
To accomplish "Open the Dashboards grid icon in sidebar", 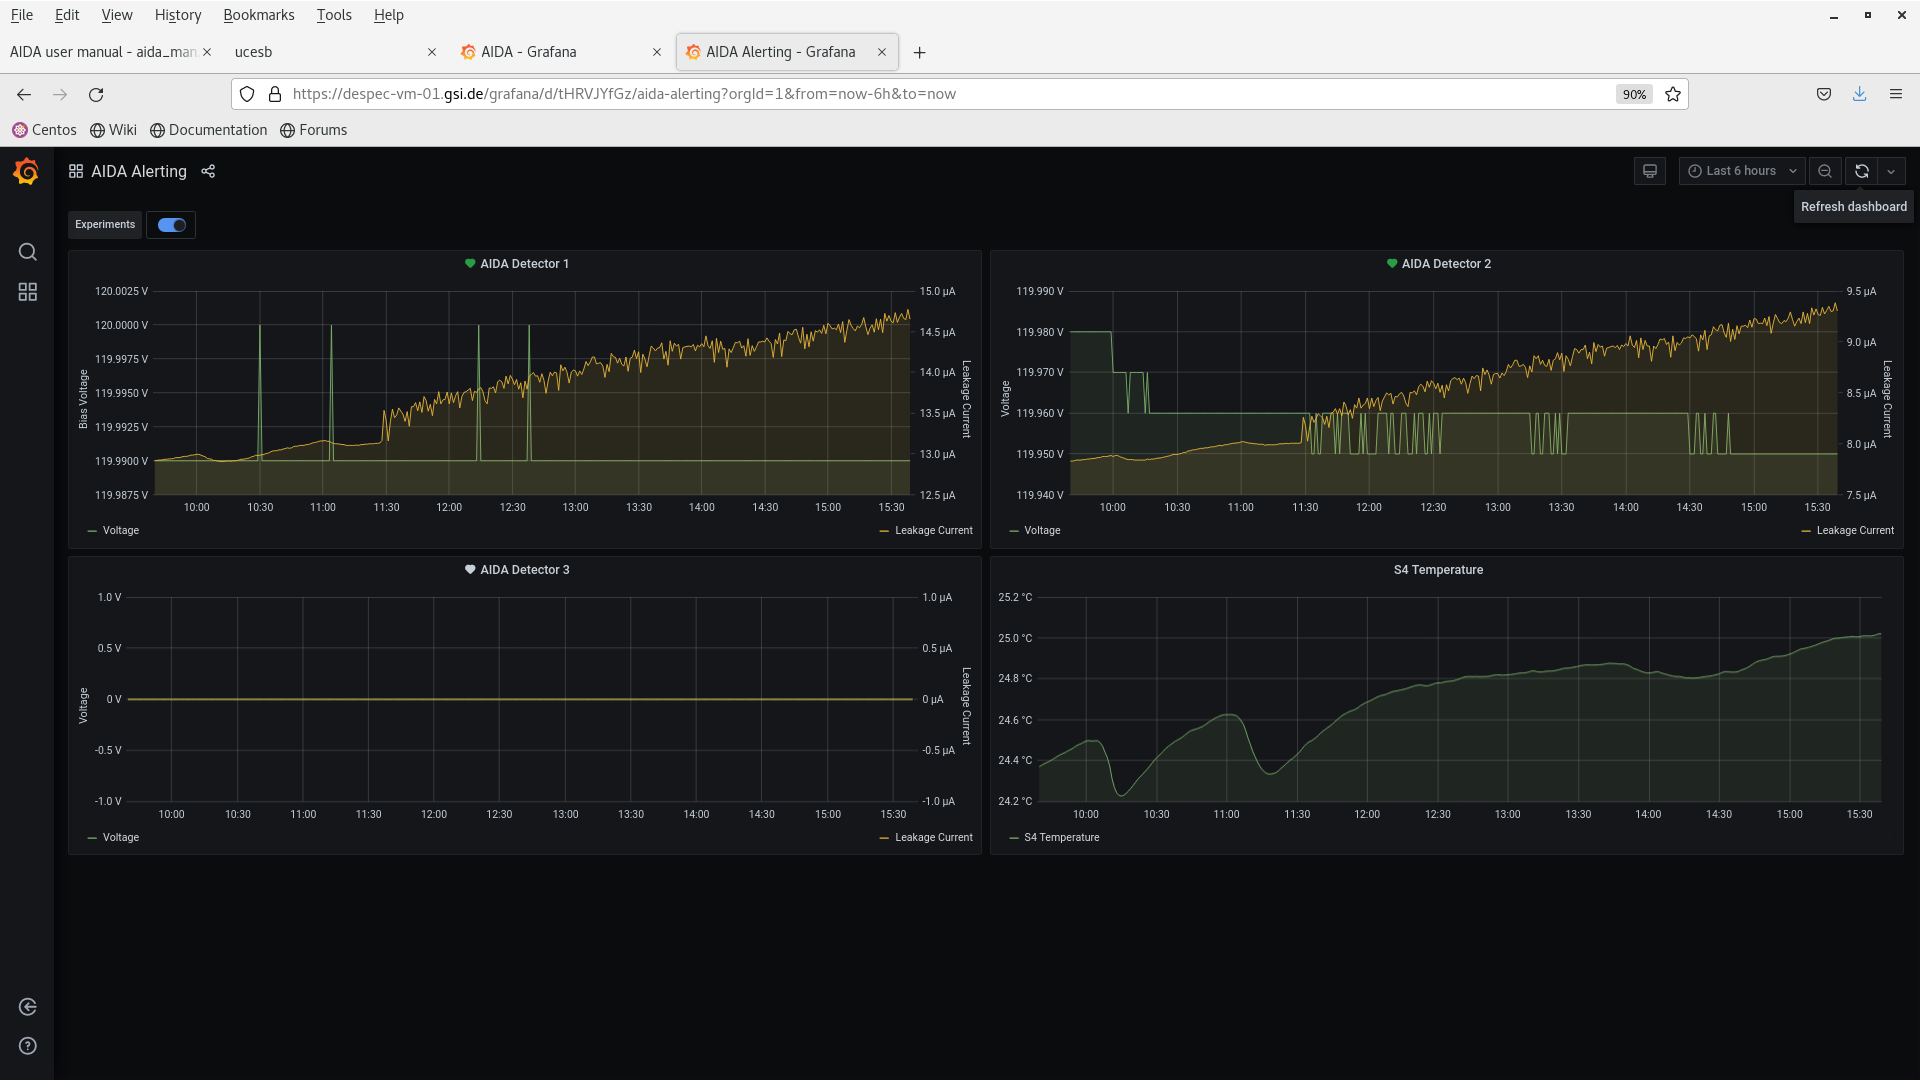I will pyautogui.click(x=27, y=292).
